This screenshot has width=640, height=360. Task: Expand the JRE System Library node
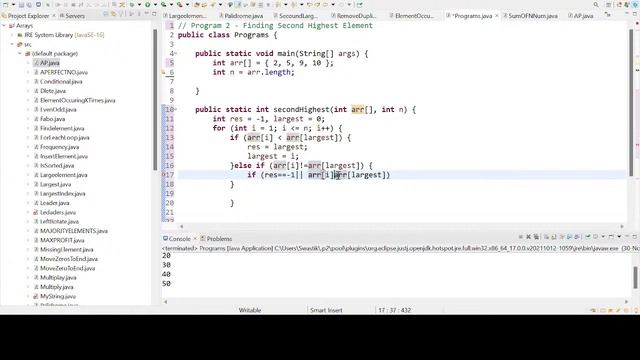point(12,35)
